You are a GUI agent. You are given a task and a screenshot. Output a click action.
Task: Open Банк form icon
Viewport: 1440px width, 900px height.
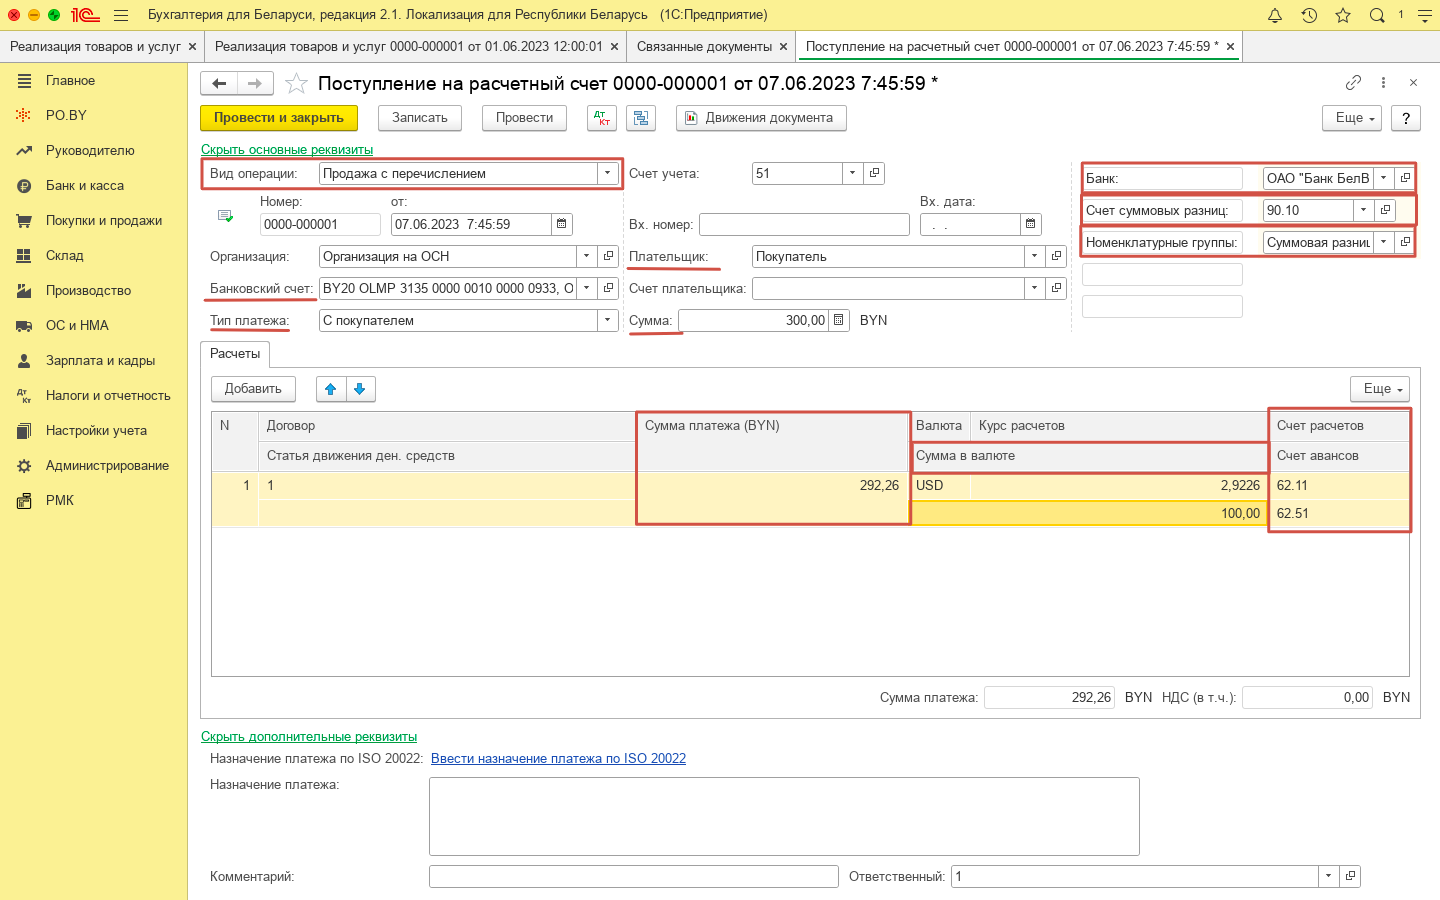1405,178
